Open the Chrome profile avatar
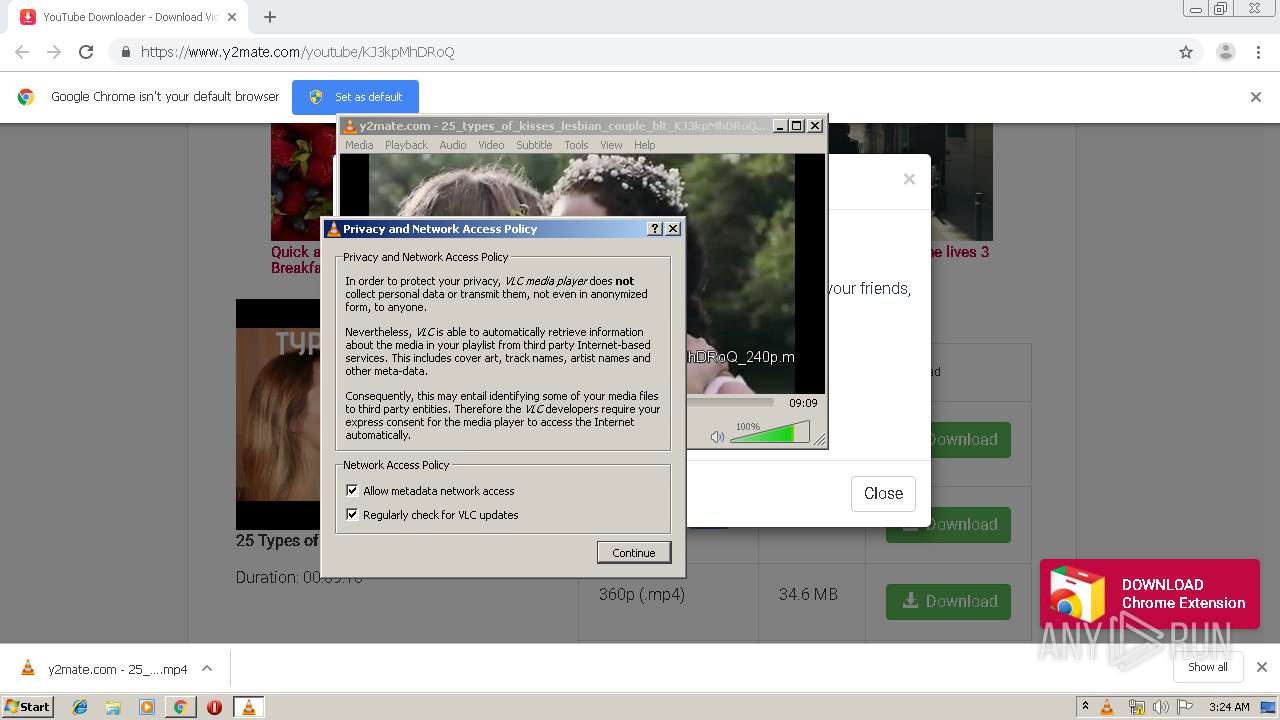Image resolution: width=1280 pixels, height=720 pixels. coord(1225,52)
